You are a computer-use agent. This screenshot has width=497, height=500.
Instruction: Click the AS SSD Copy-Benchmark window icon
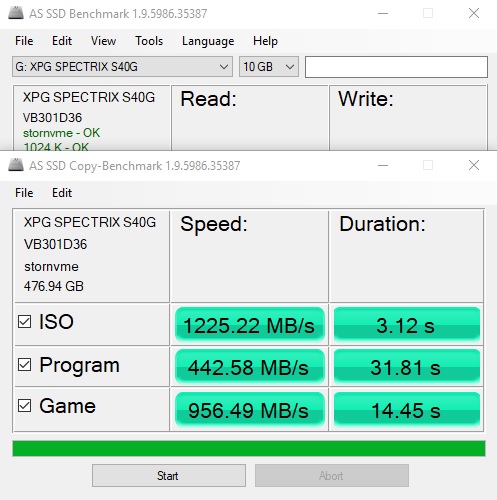click(x=16, y=165)
